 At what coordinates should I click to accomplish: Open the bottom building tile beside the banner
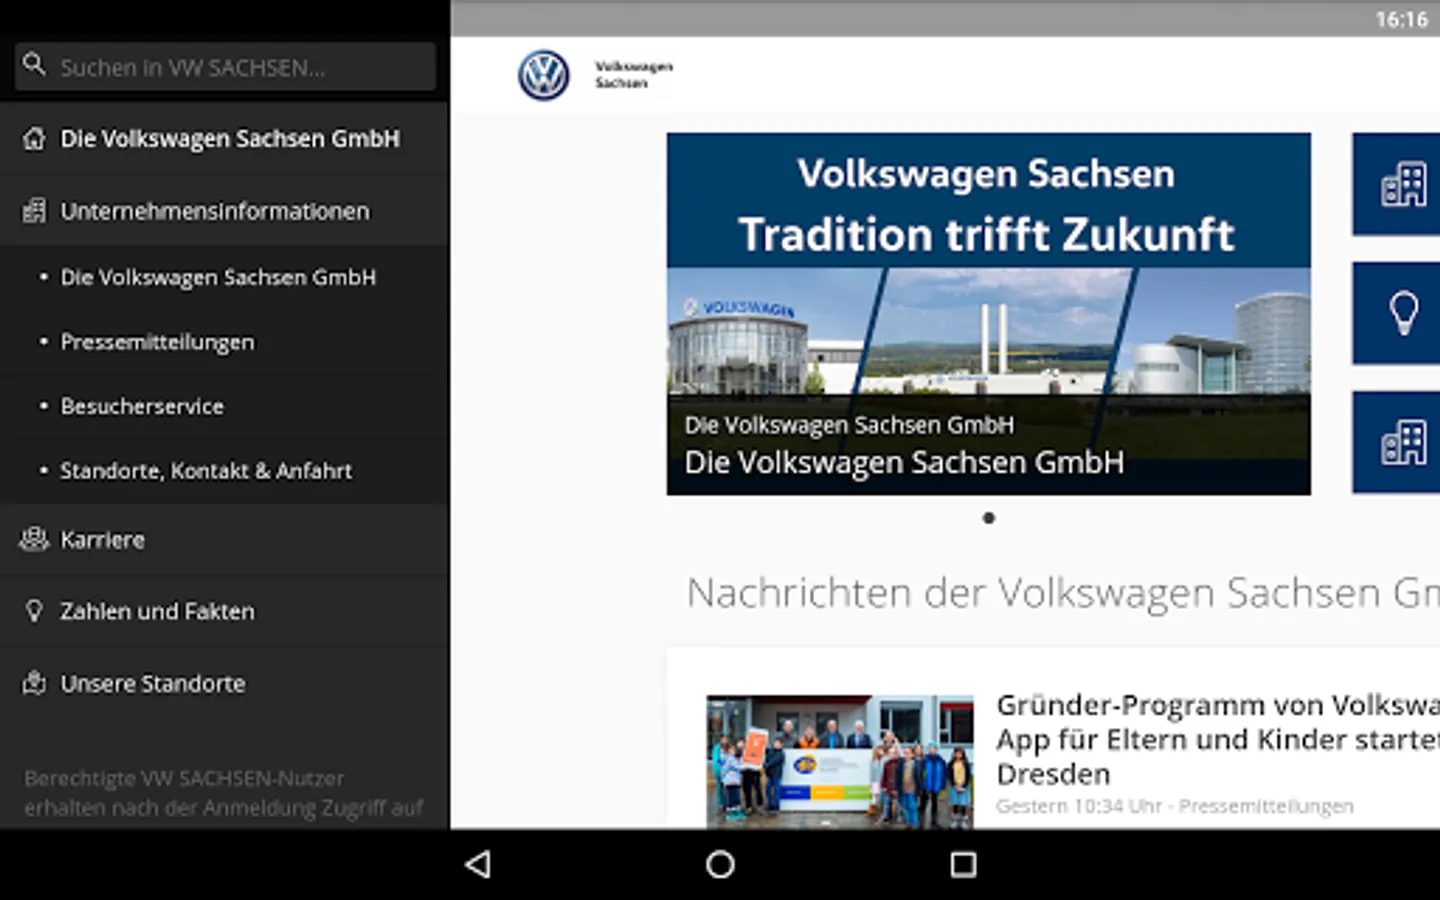1397,443
